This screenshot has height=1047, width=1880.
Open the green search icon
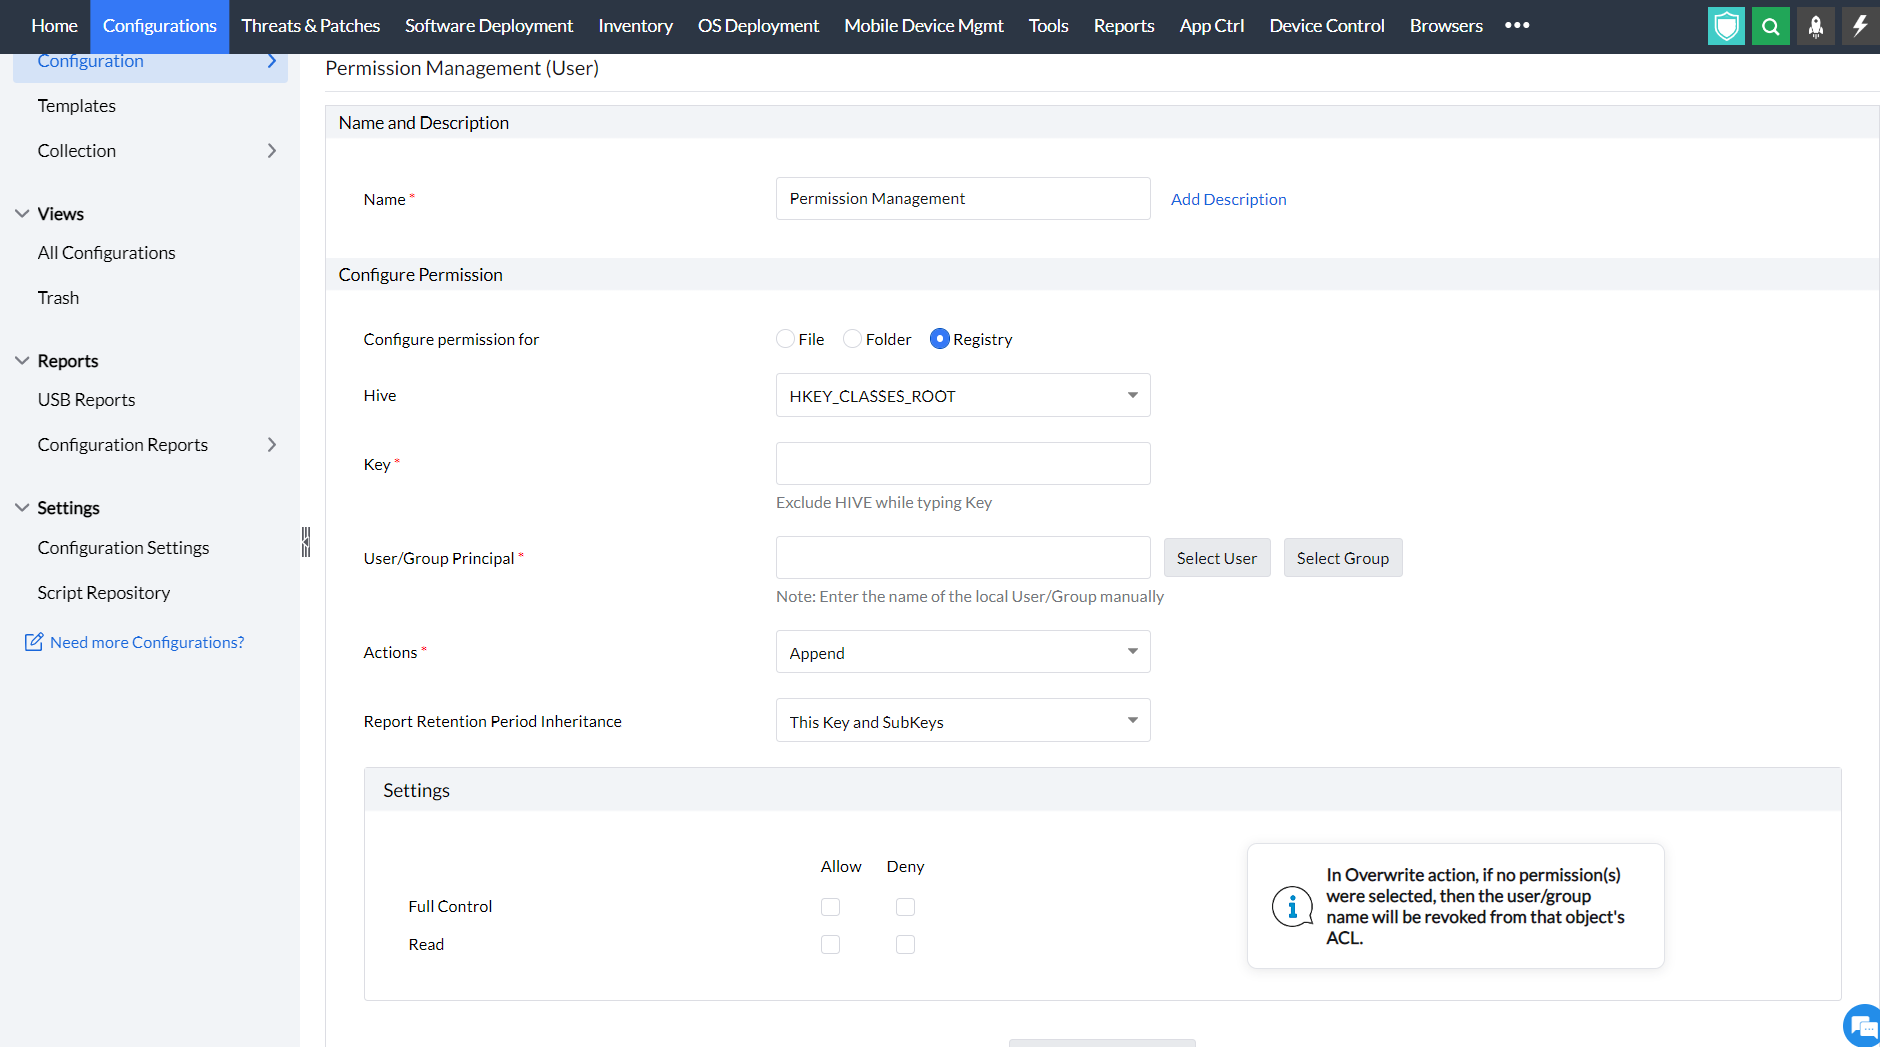(1770, 26)
